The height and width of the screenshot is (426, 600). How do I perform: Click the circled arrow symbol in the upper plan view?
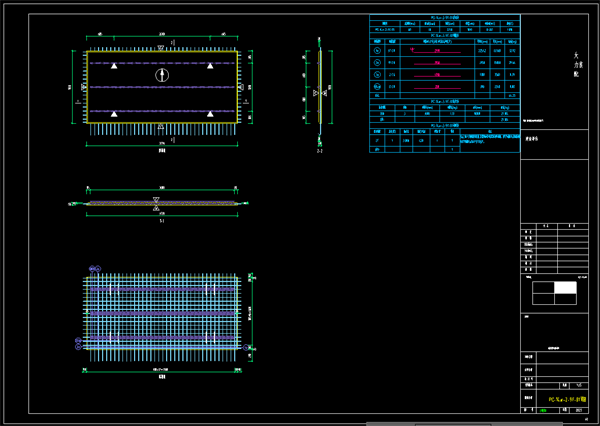[162, 75]
